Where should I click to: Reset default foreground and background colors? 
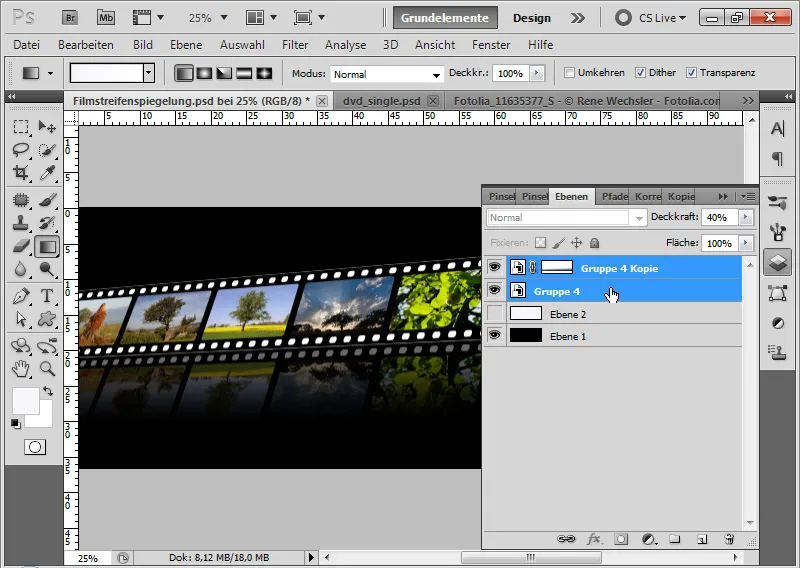[16, 424]
